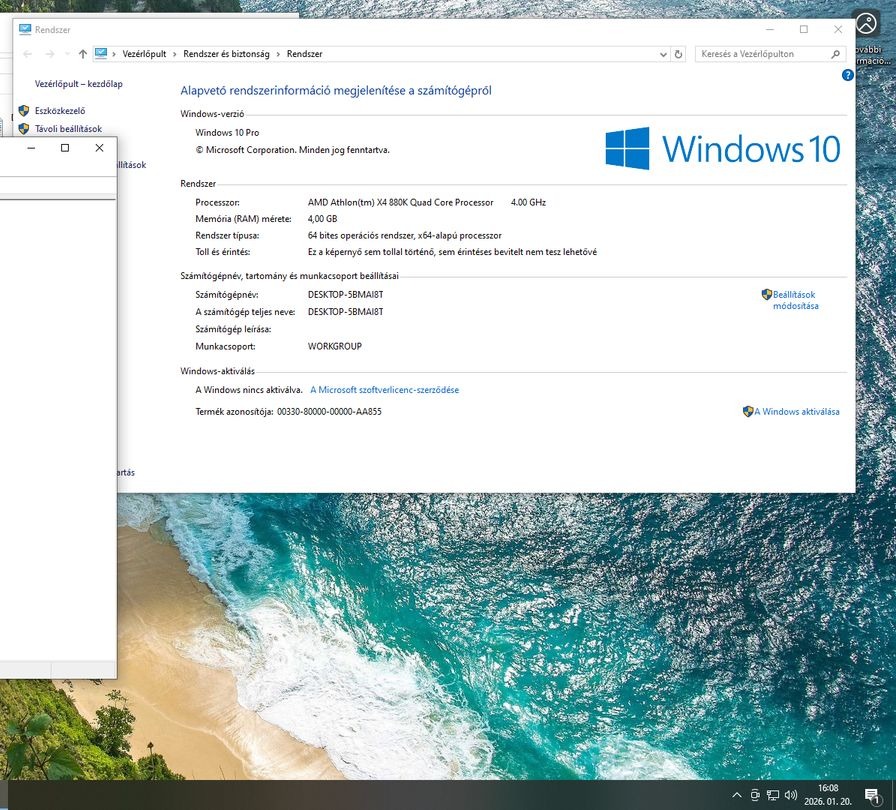The height and width of the screenshot is (810, 896).
Task: Click the Számítógépnév value DESKTOP-5BMAI8T
Action: click(345, 295)
